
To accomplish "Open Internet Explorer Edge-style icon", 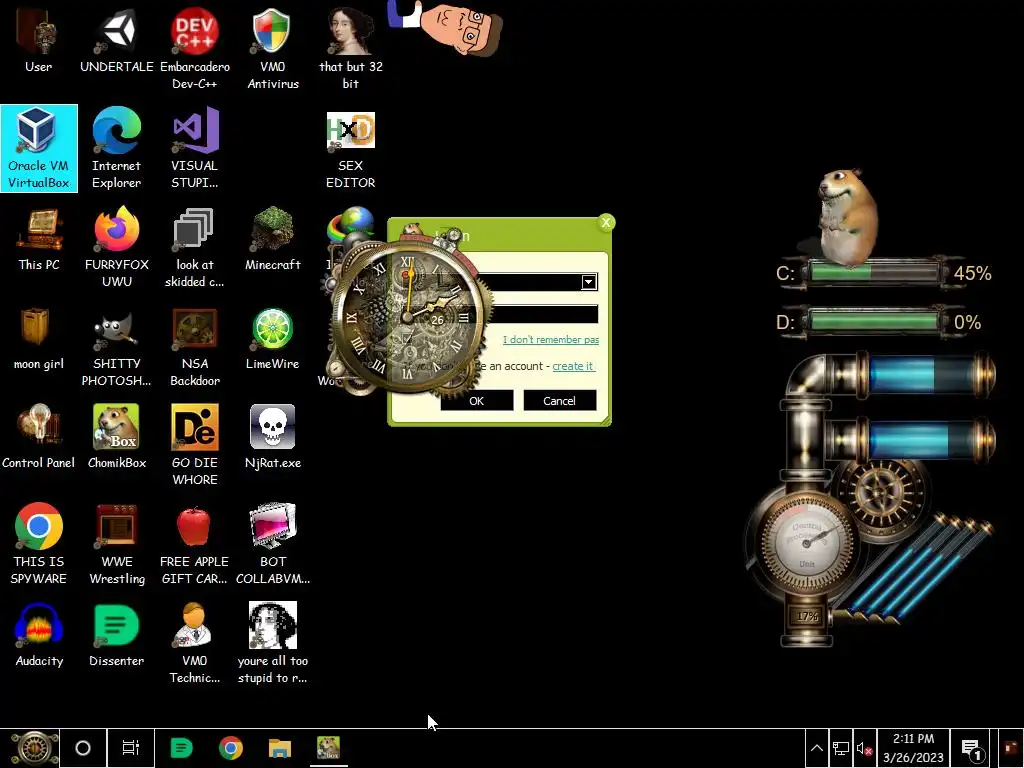I will point(117,148).
